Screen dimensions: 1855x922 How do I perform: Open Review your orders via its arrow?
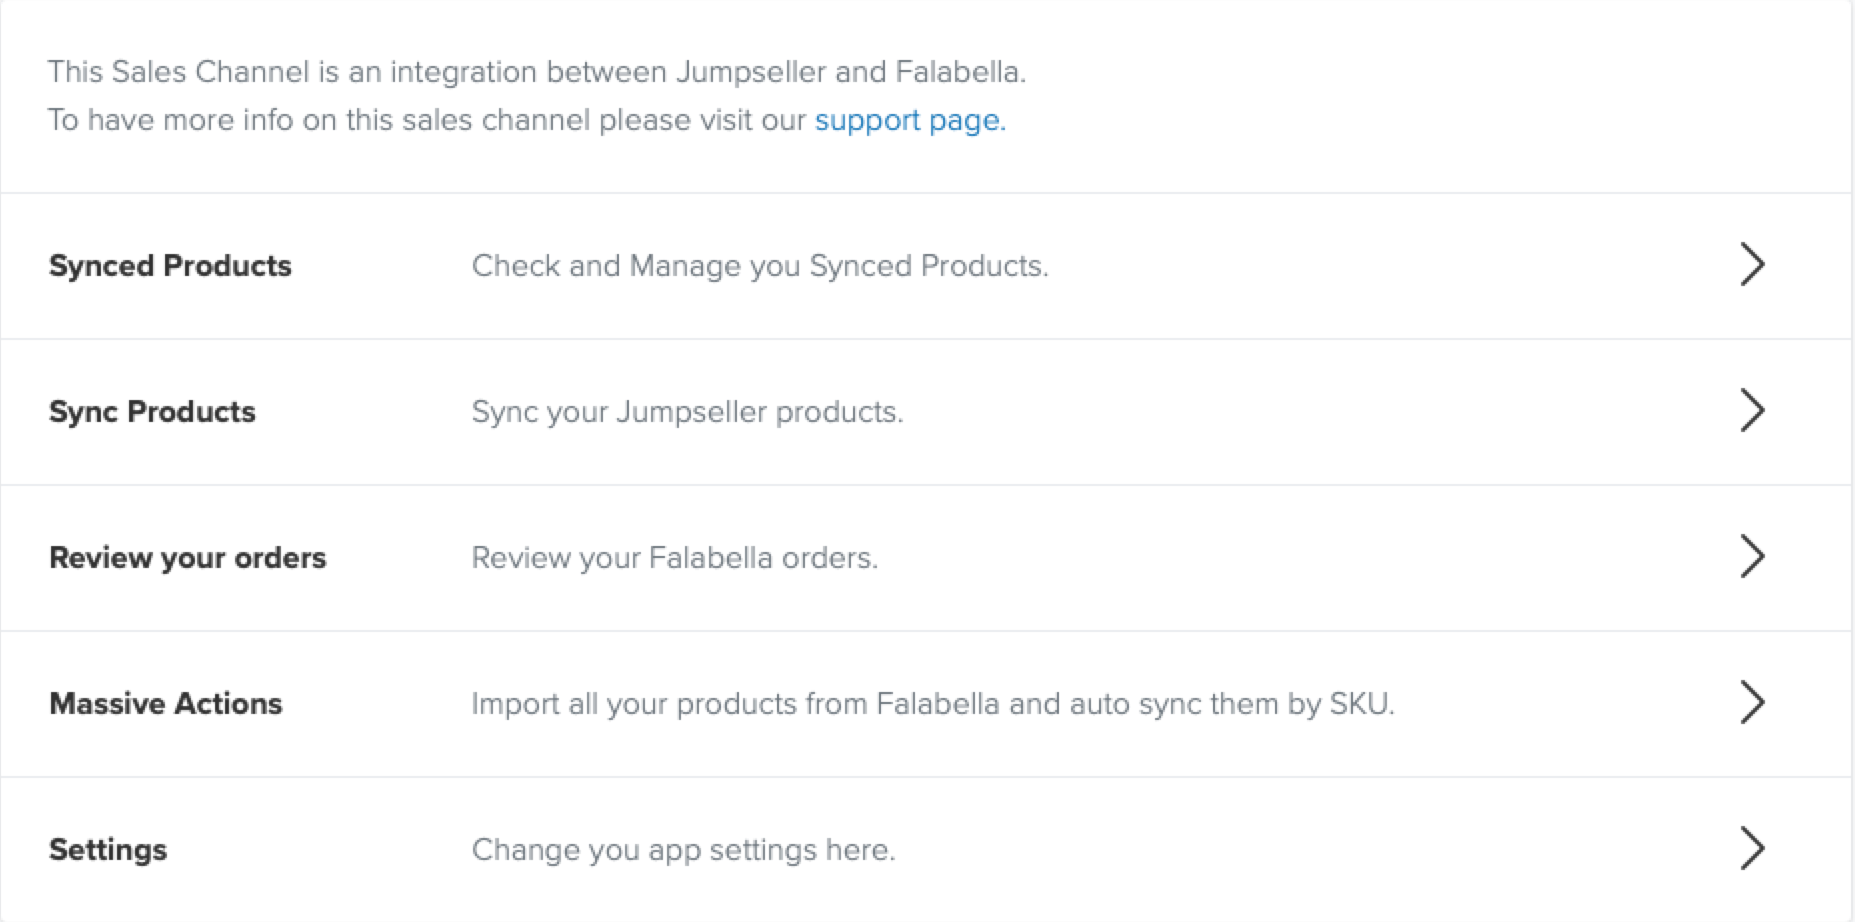1751,557
